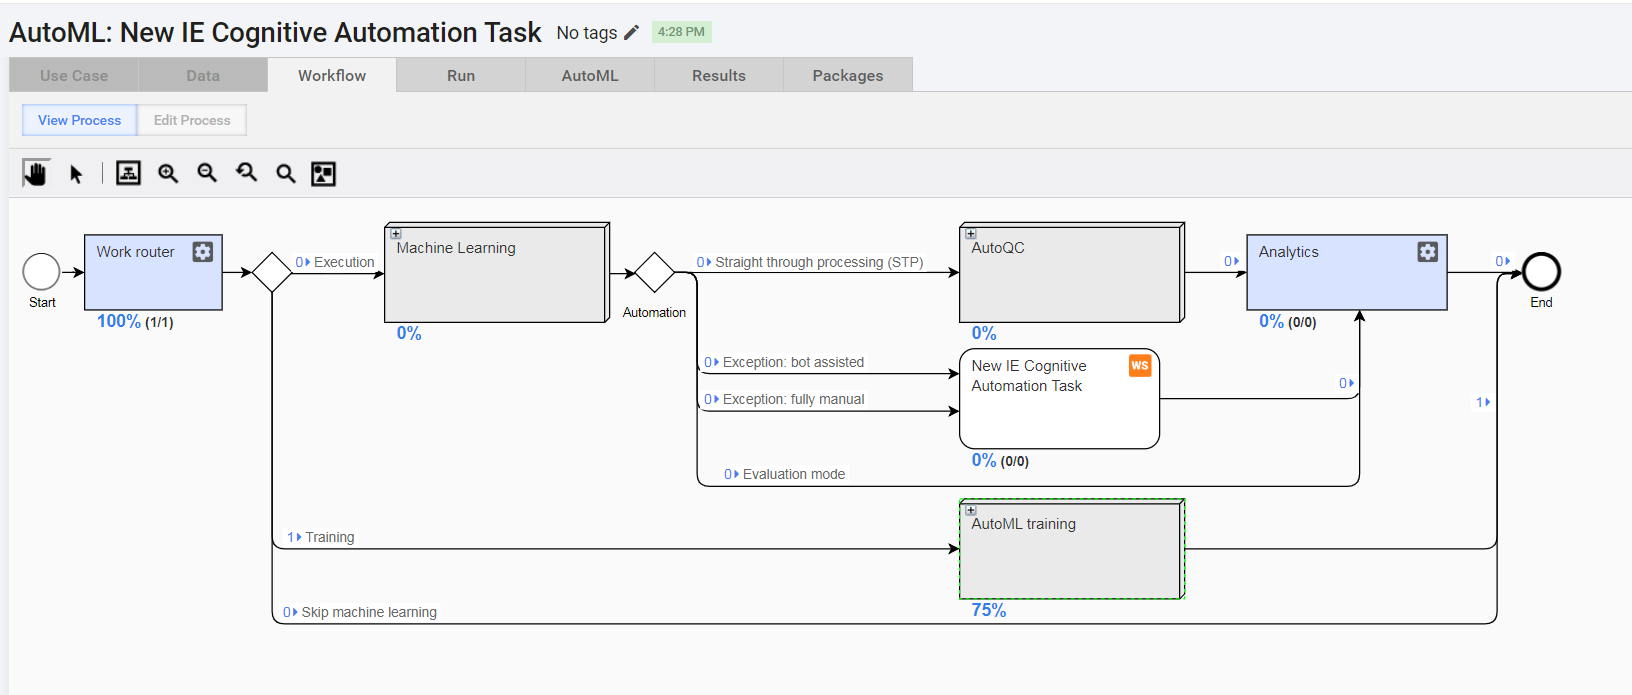Click the 4:28 PM timestamp badge
This screenshot has height=695, width=1632.
pyautogui.click(x=681, y=32)
